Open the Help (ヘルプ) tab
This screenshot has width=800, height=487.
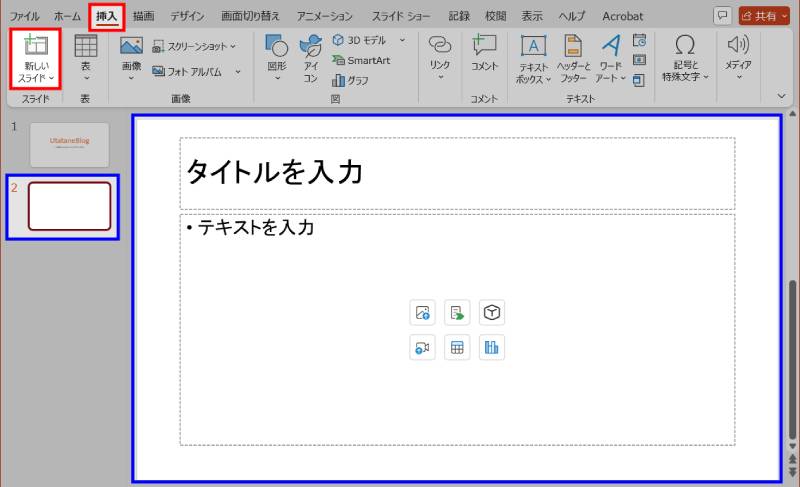(x=572, y=16)
